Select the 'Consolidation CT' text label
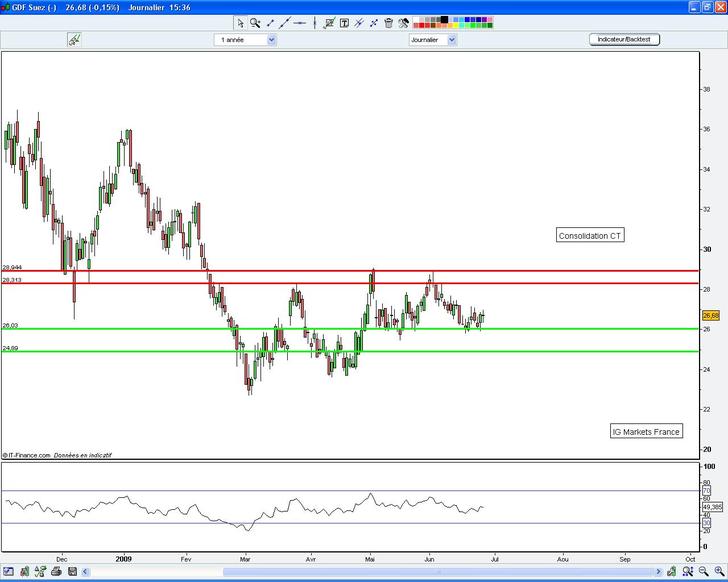 pyautogui.click(x=590, y=236)
